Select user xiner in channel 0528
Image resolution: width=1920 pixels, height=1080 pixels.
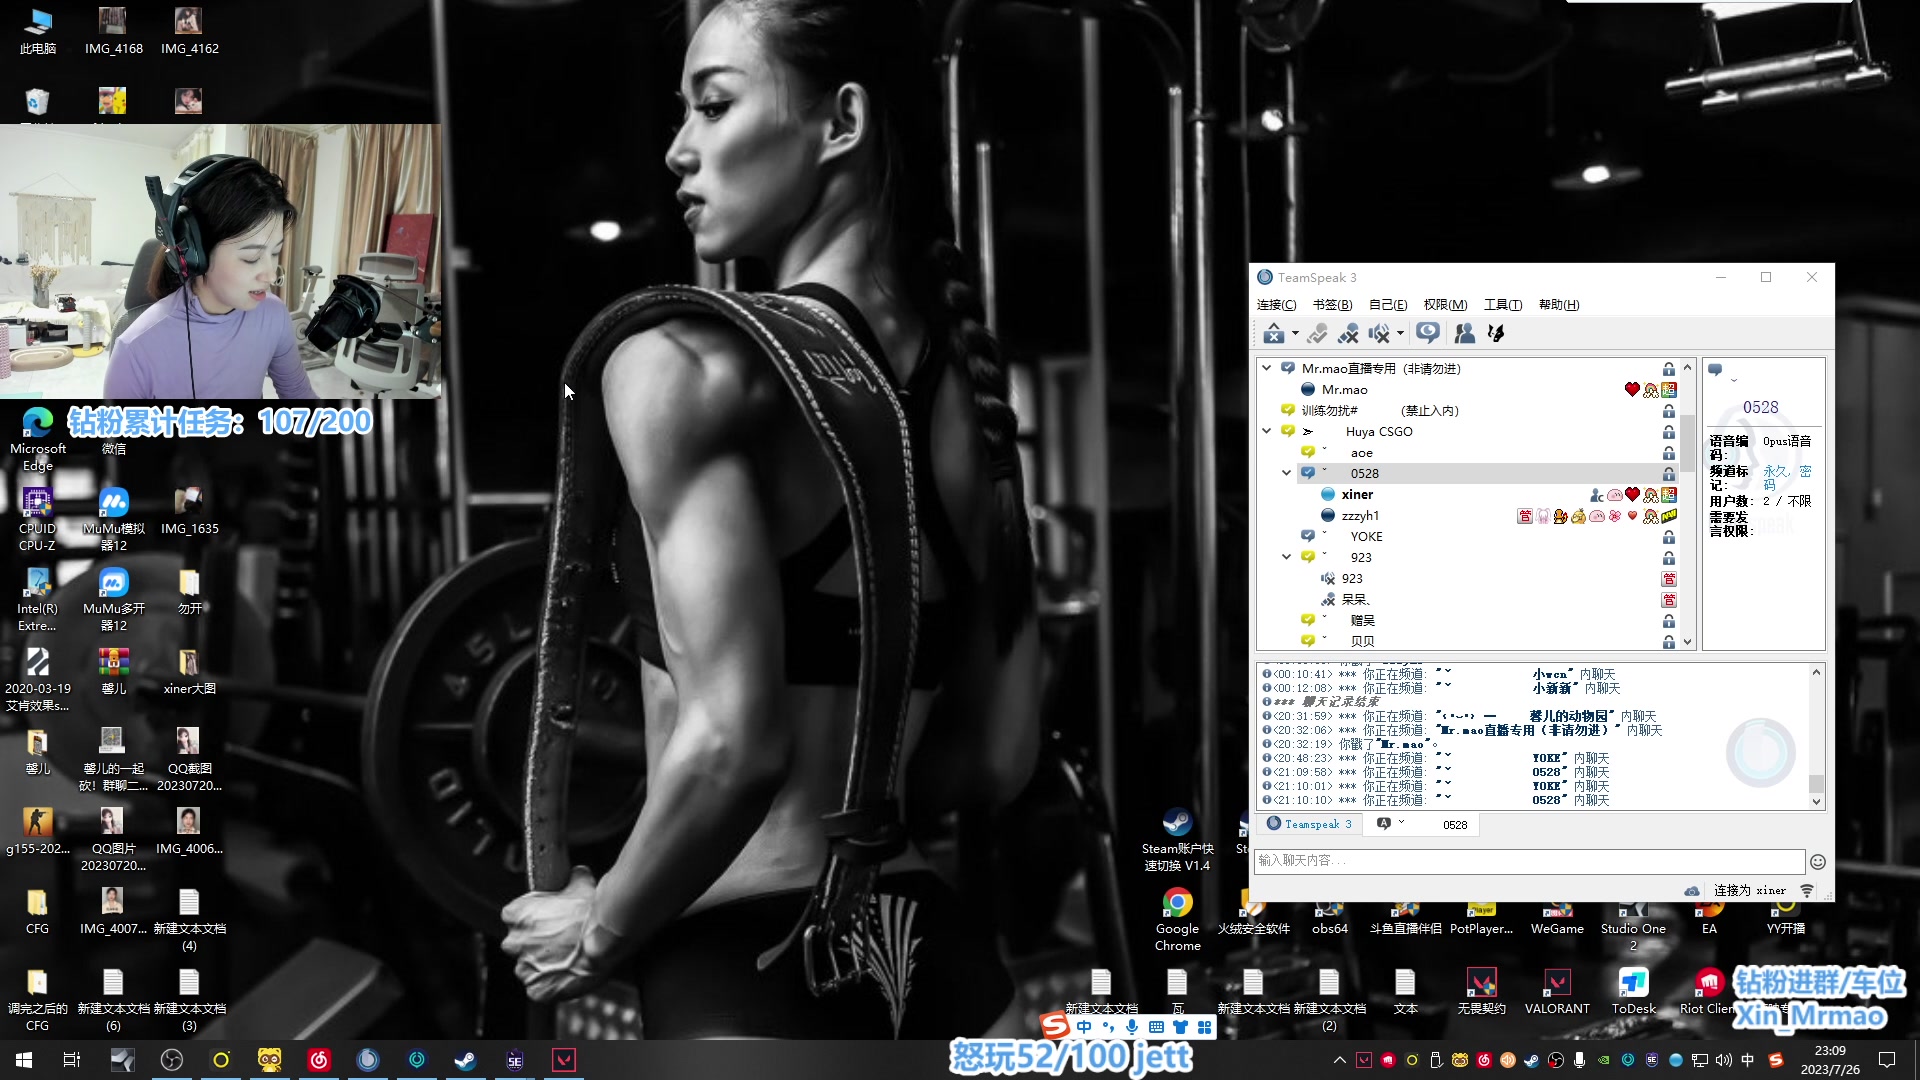(x=1357, y=495)
